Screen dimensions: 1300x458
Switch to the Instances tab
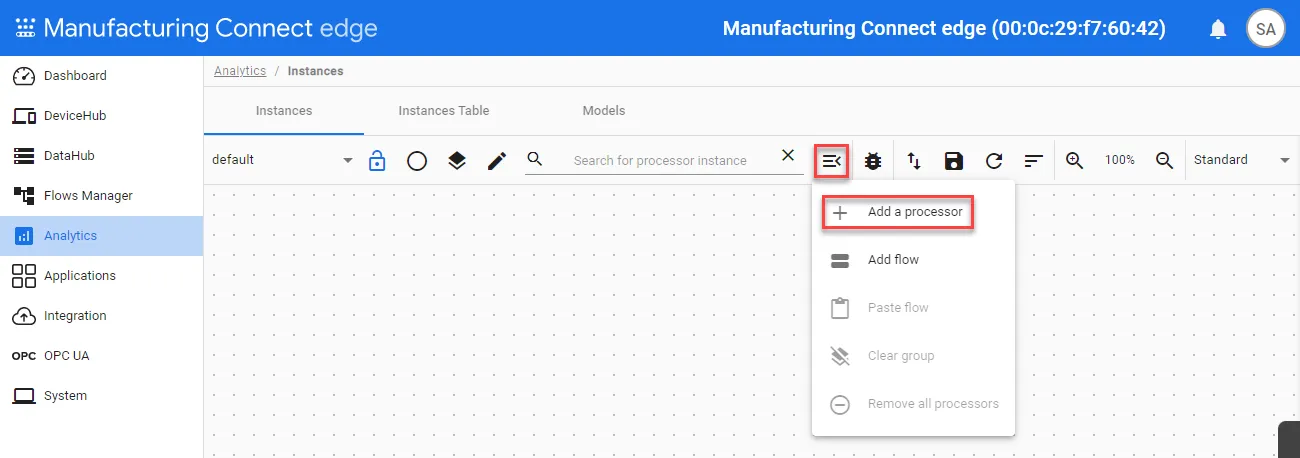(284, 111)
